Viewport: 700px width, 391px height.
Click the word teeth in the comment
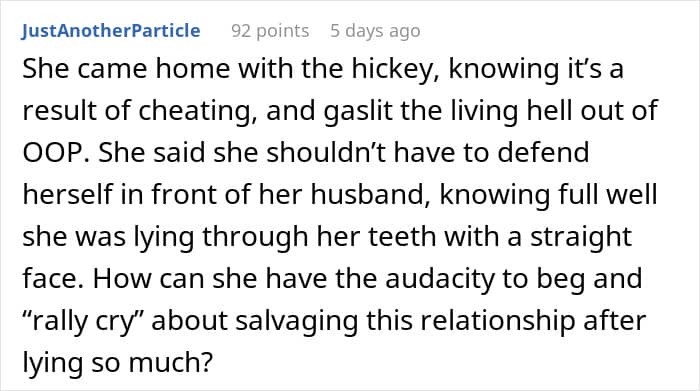402,237
